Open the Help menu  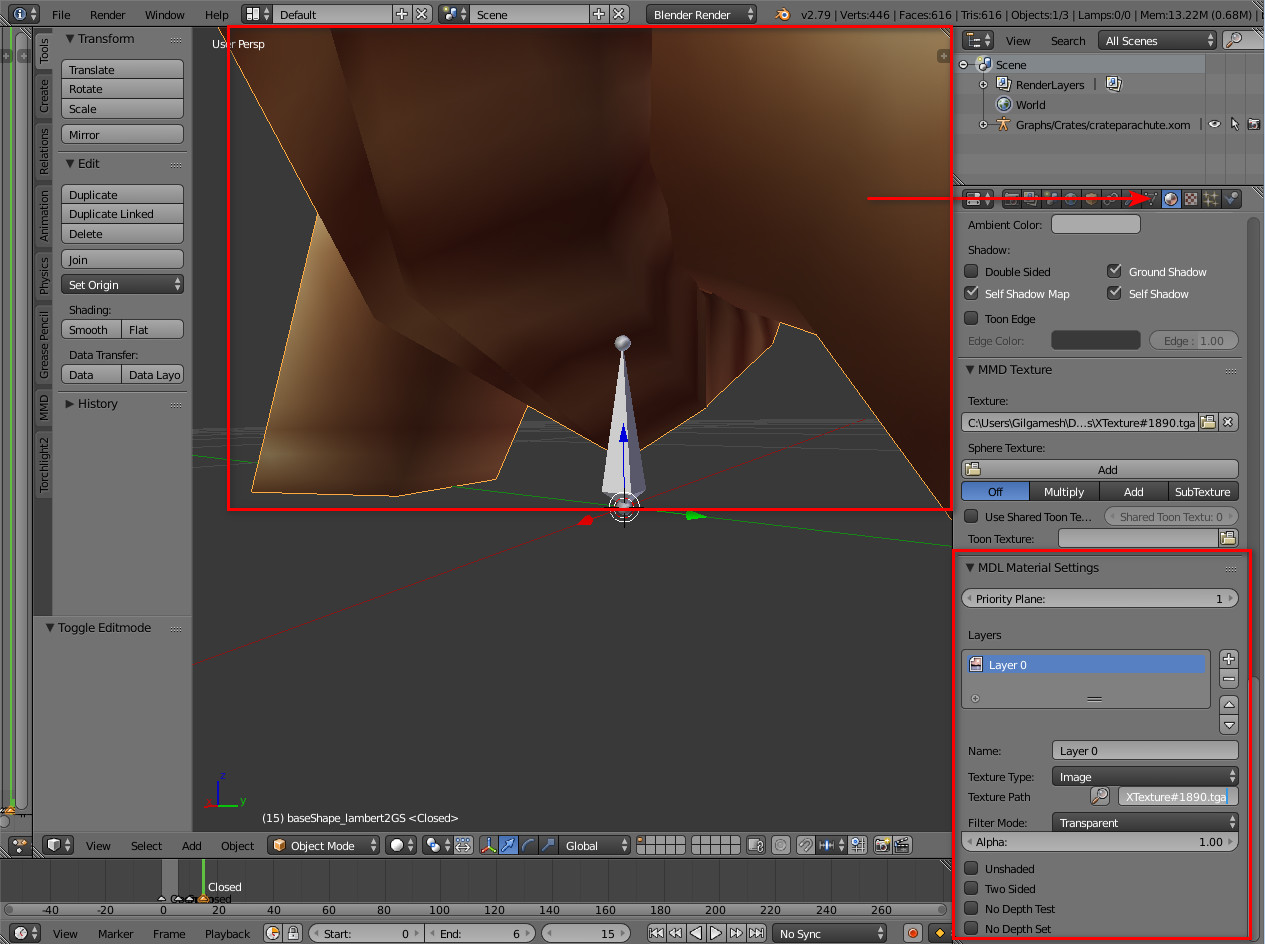pyautogui.click(x=217, y=14)
